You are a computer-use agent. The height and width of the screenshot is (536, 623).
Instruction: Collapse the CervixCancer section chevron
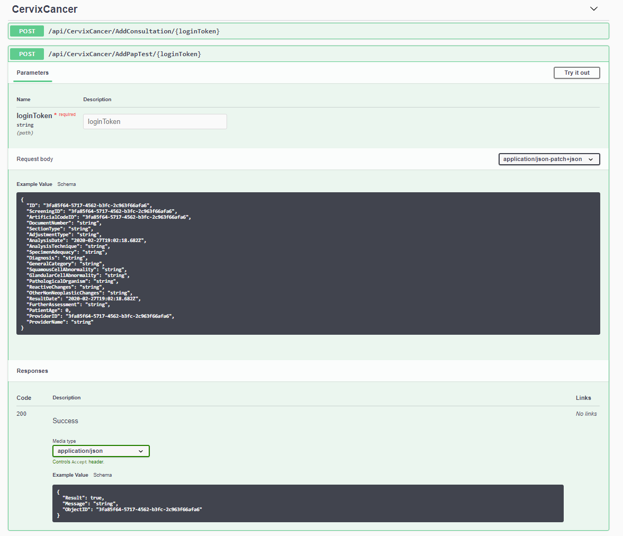[593, 9]
